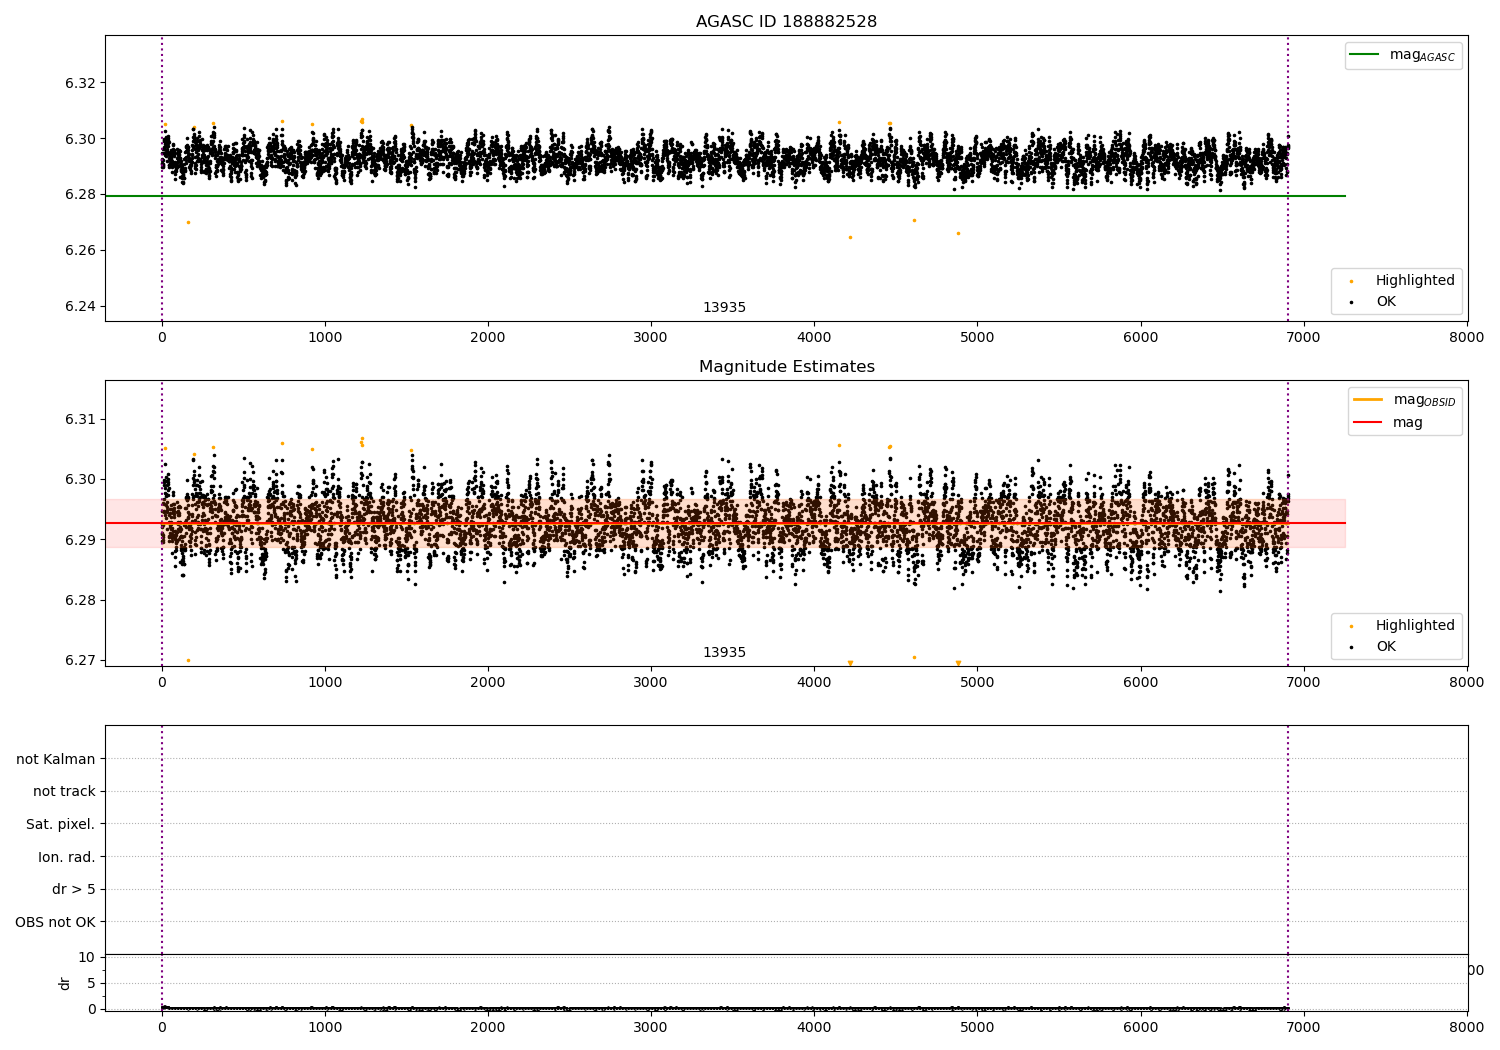
Task: Click the x-axis tick 4000 under the top plot
Action: coord(814,337)
